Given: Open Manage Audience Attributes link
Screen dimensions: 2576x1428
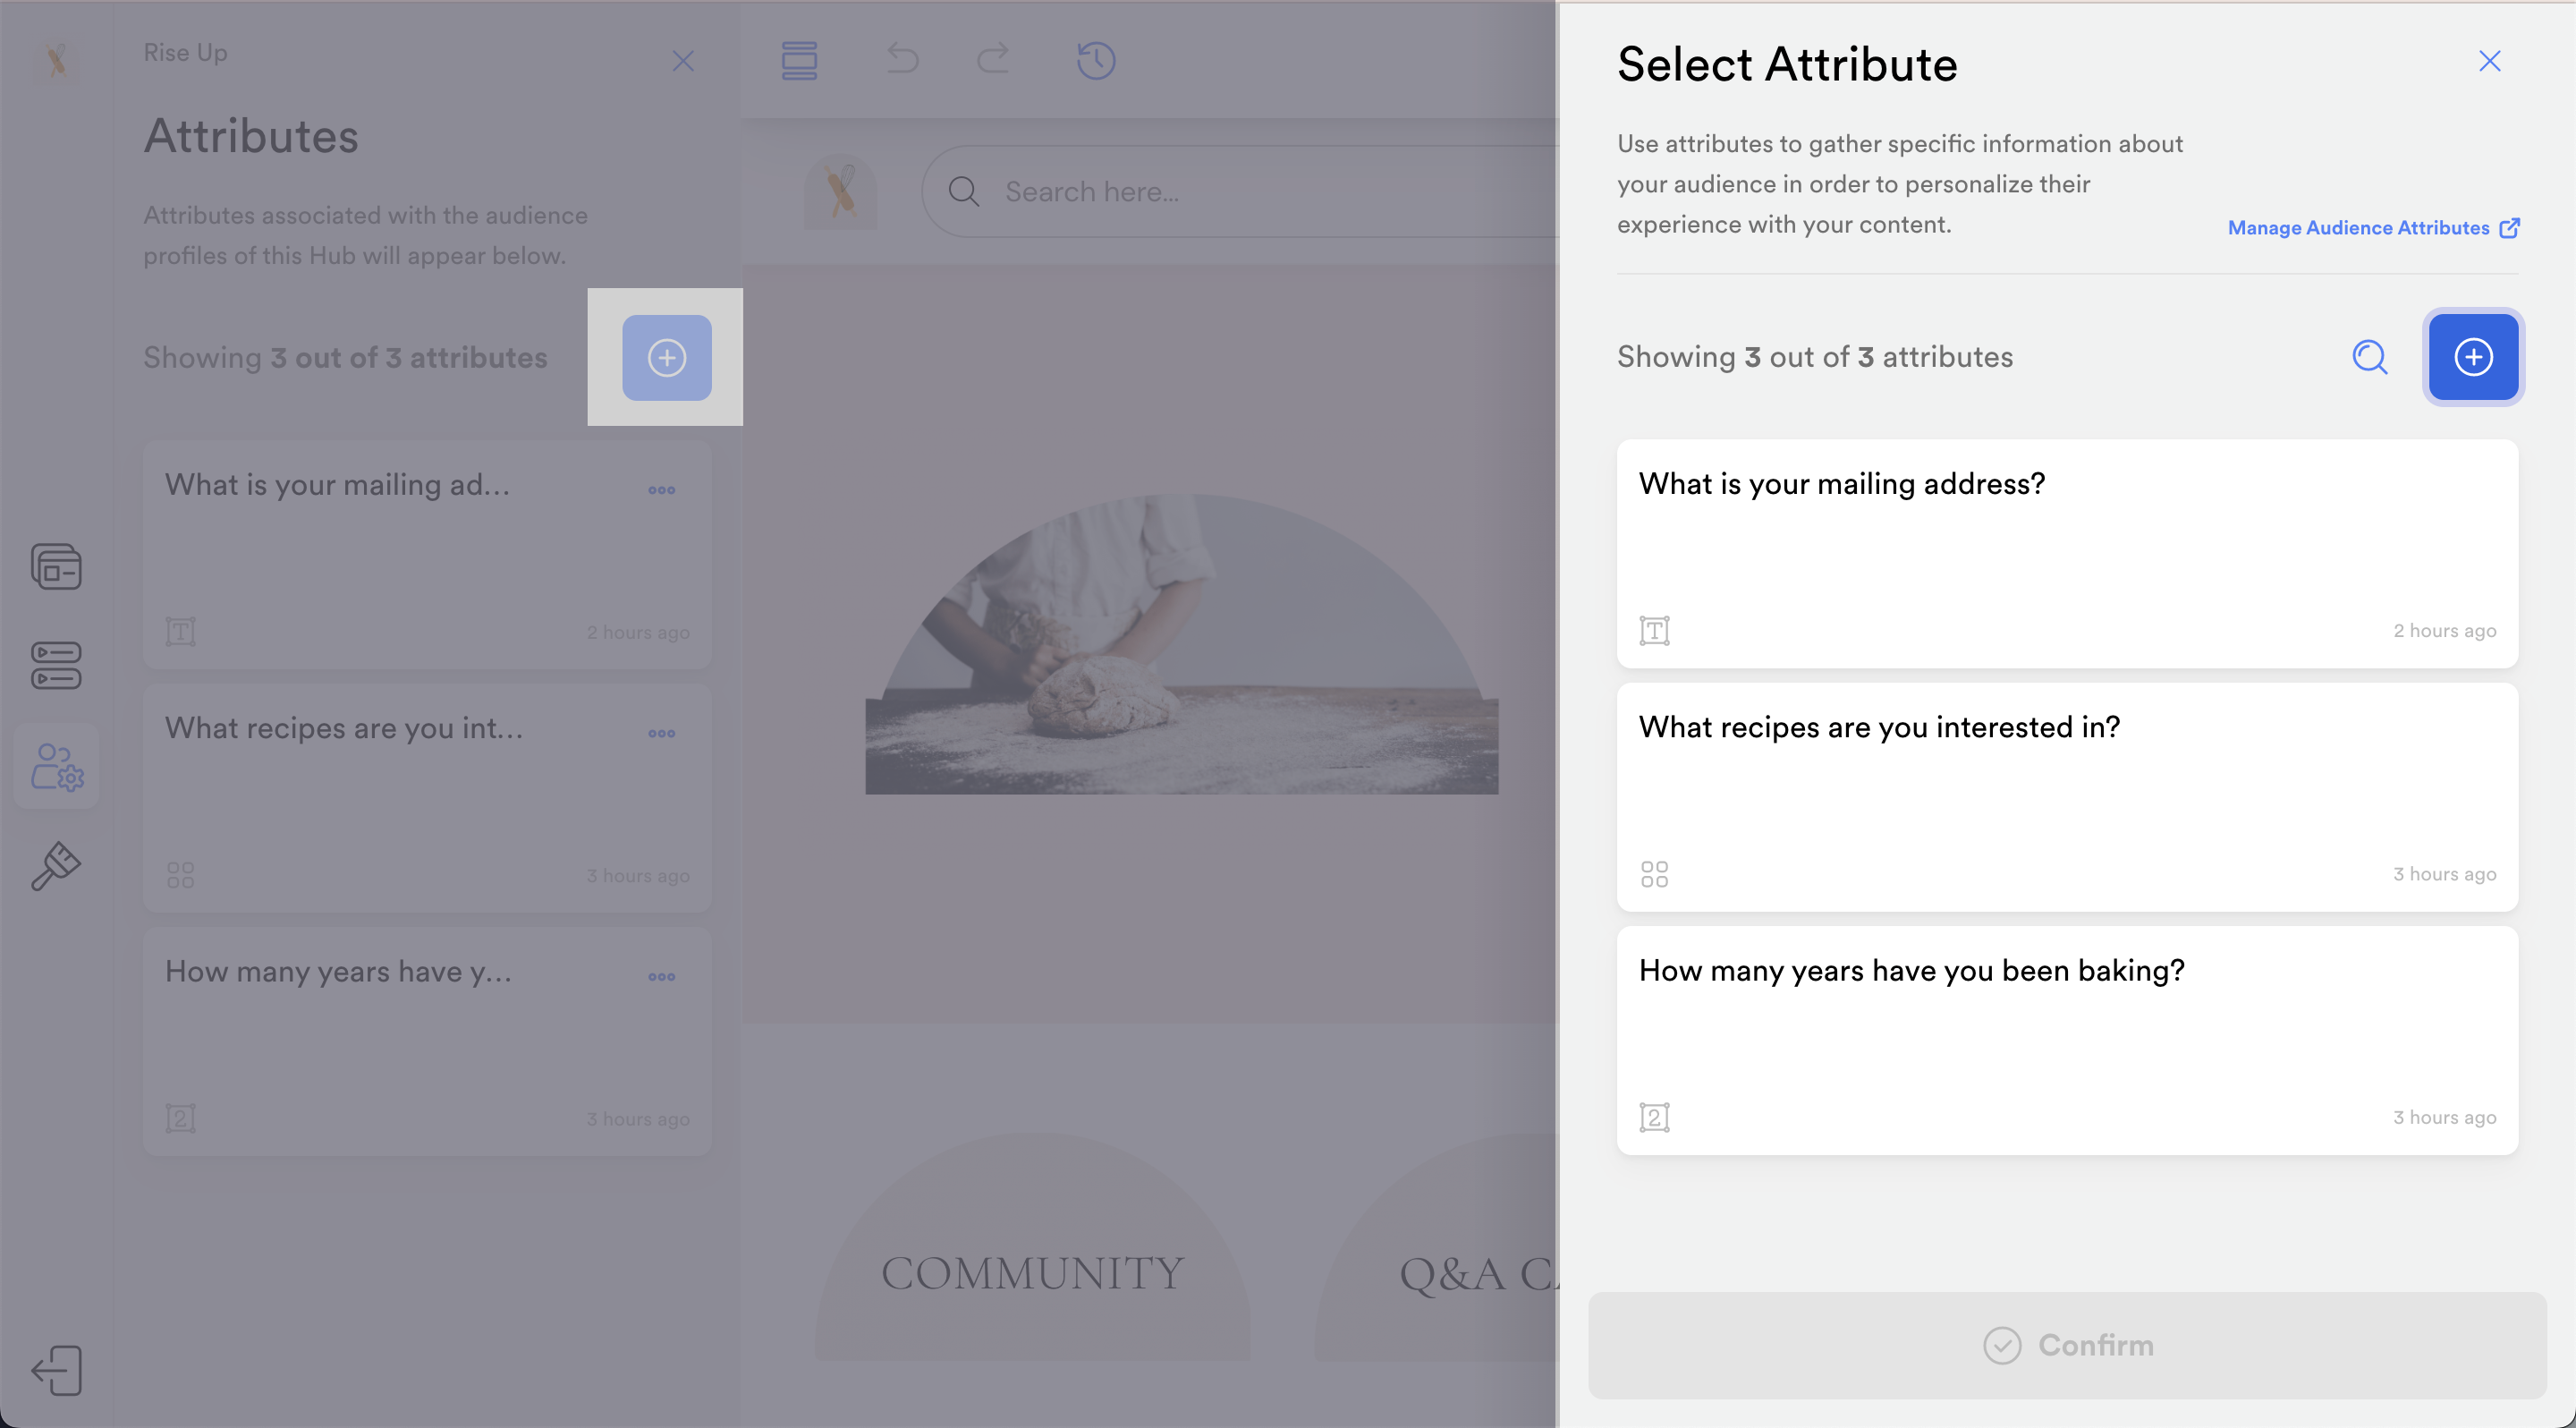Looking at the screenshot, I should 2373,228.
